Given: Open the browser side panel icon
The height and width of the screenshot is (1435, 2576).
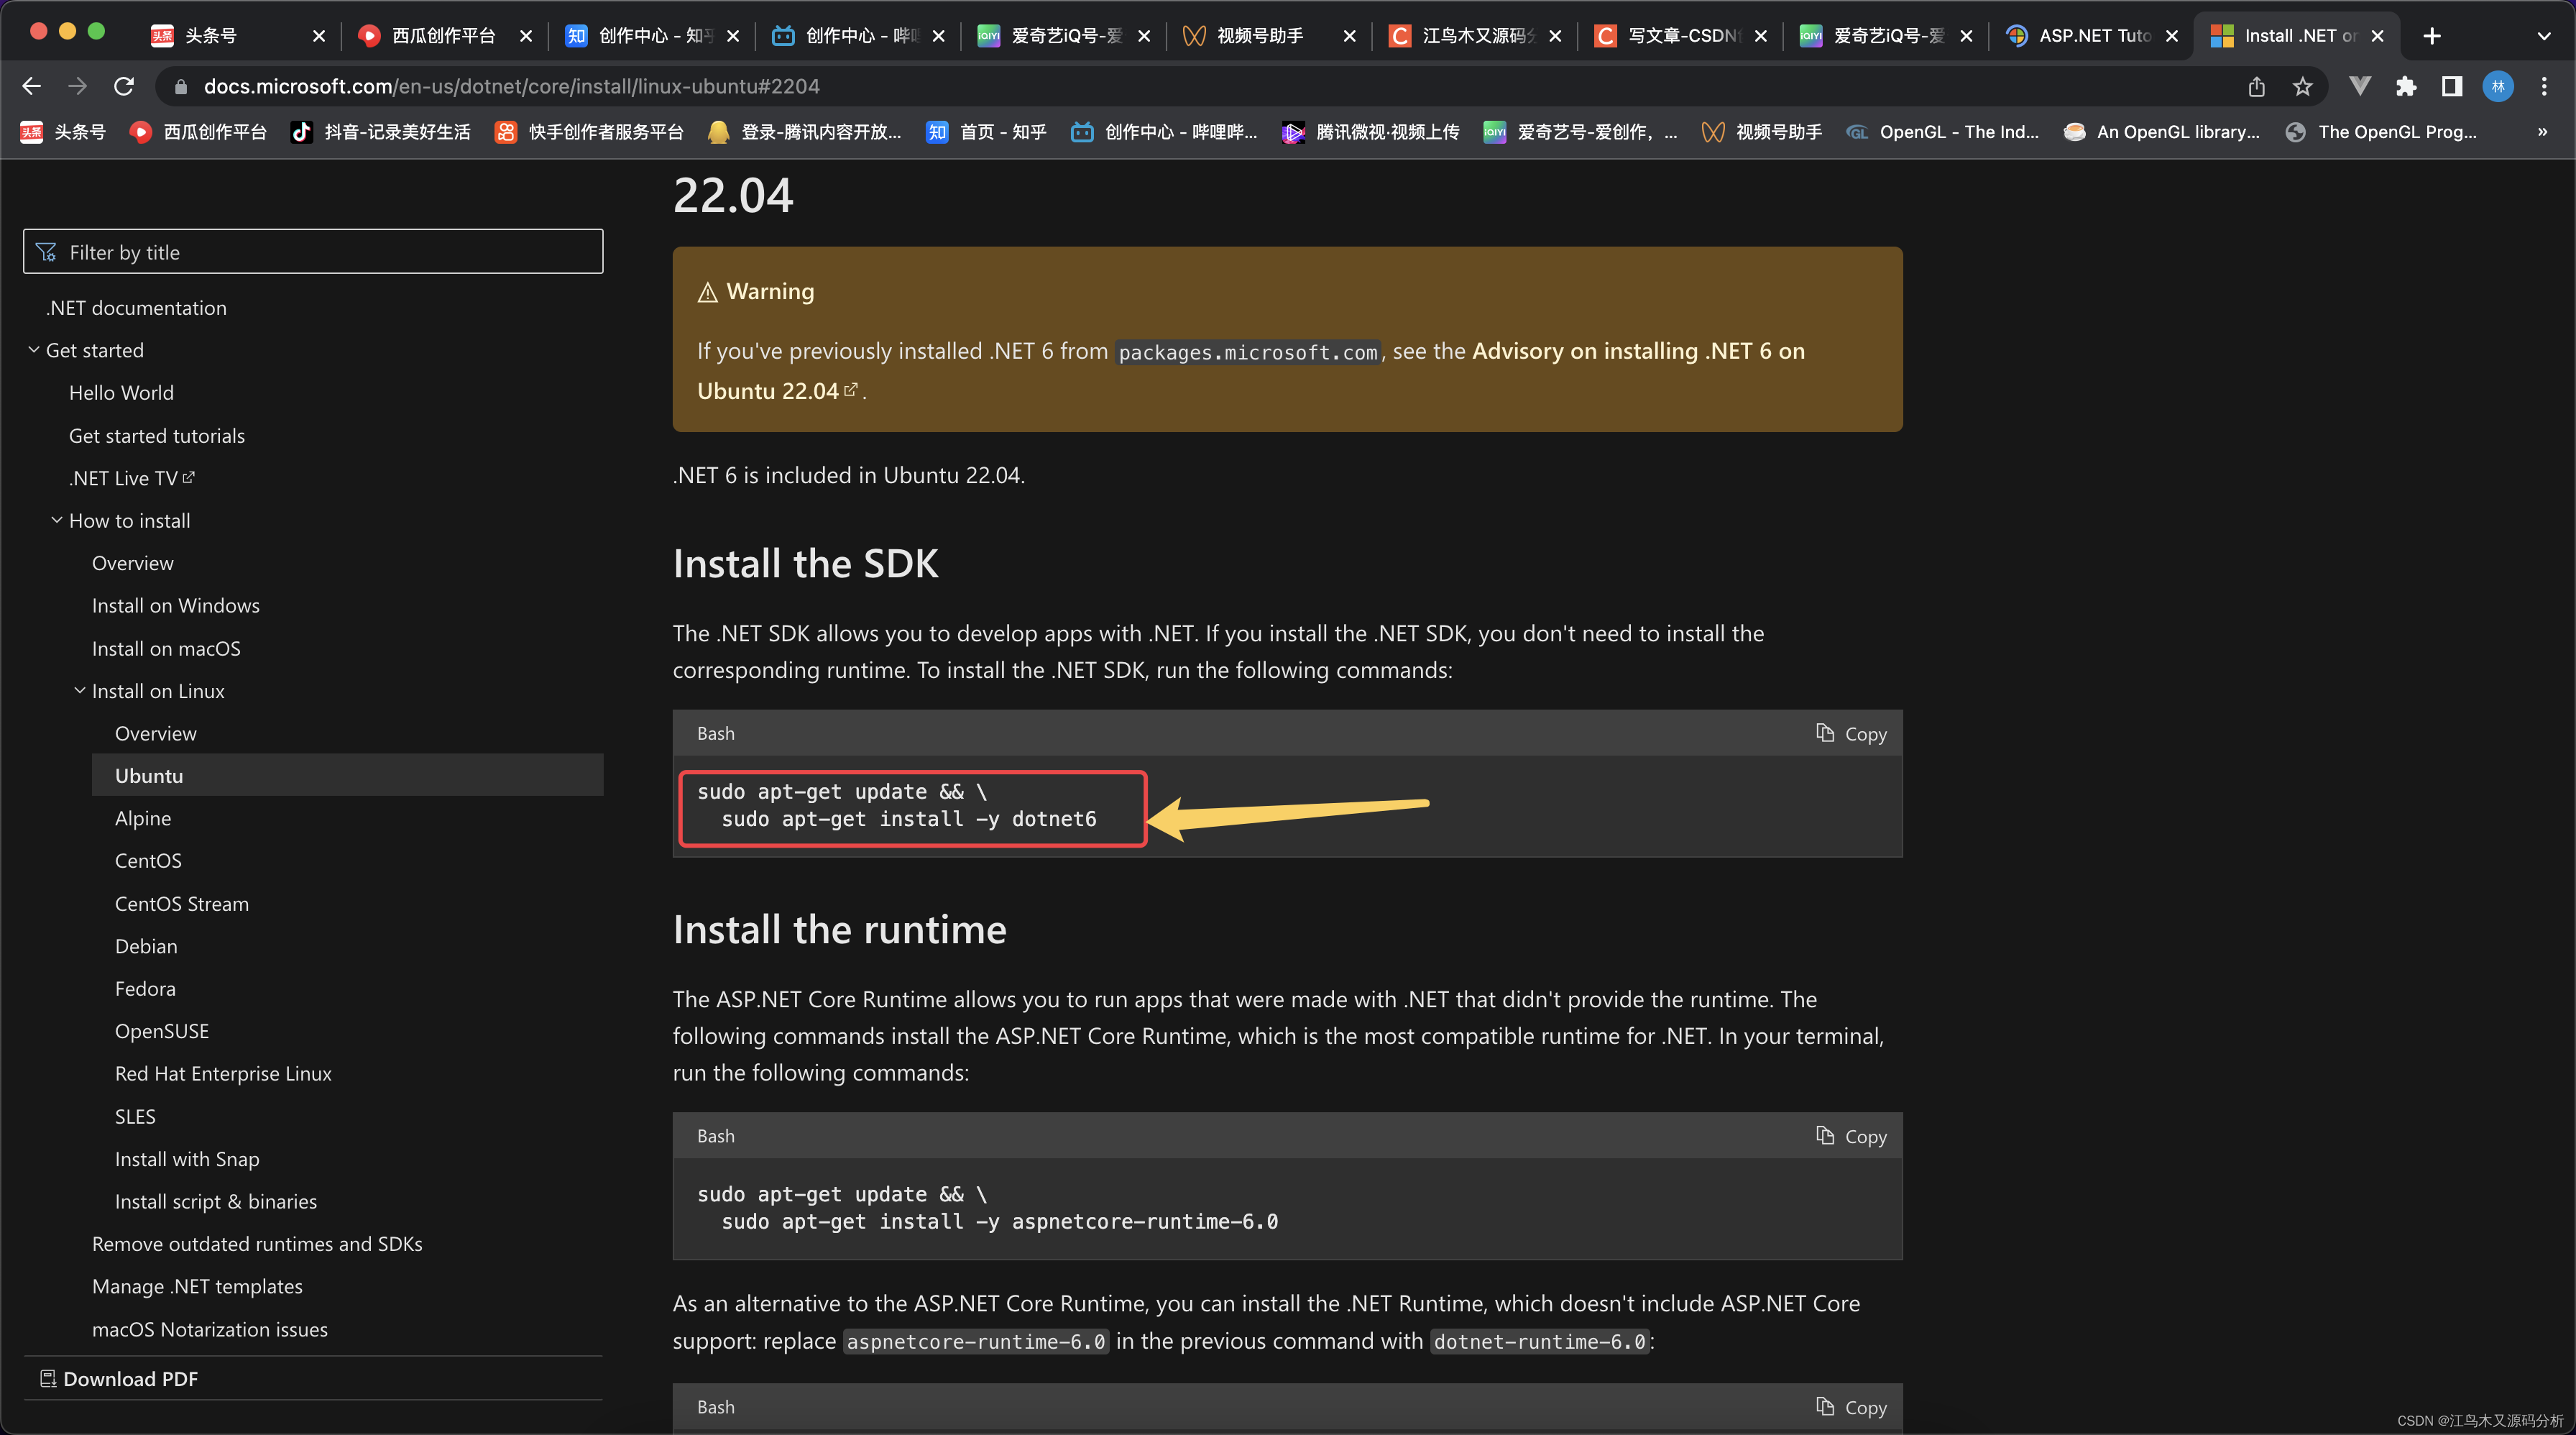Looking at the screenshot, I should tap(2451, 86).
